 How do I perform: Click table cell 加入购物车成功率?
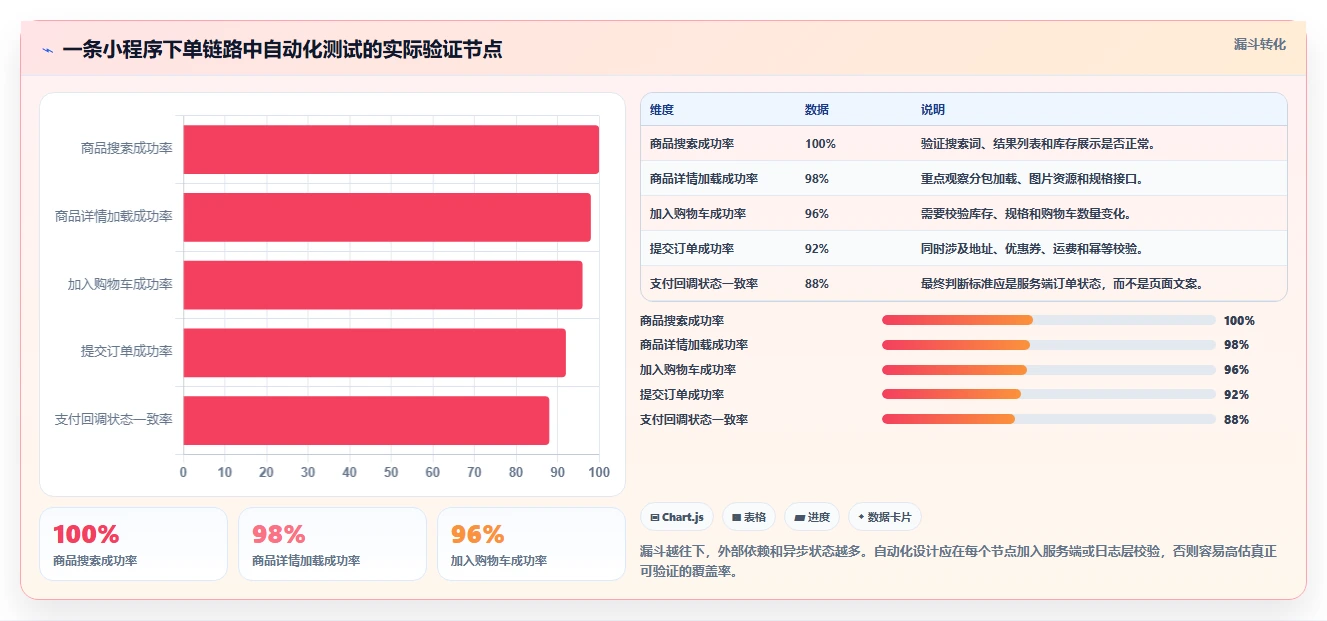[698, 214]
